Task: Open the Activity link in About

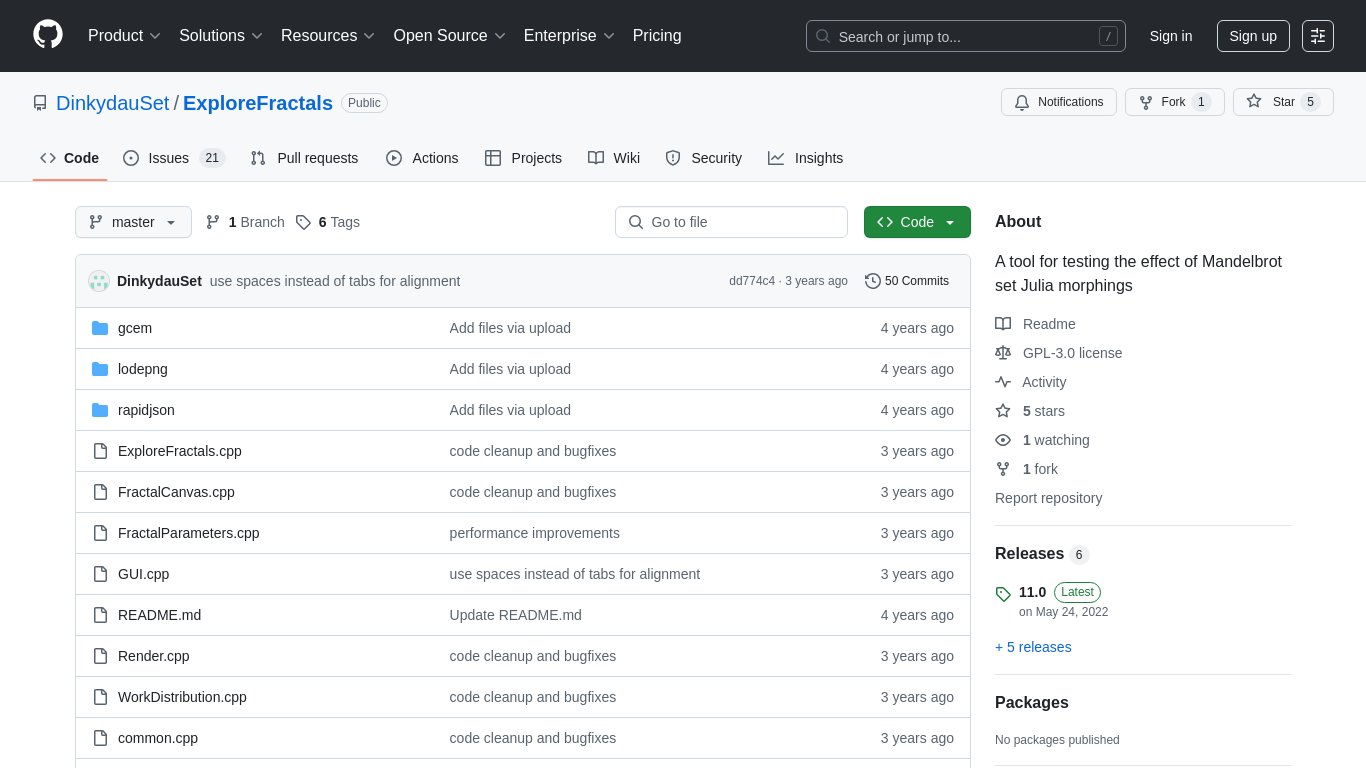Action: [x=1043, y=382]
